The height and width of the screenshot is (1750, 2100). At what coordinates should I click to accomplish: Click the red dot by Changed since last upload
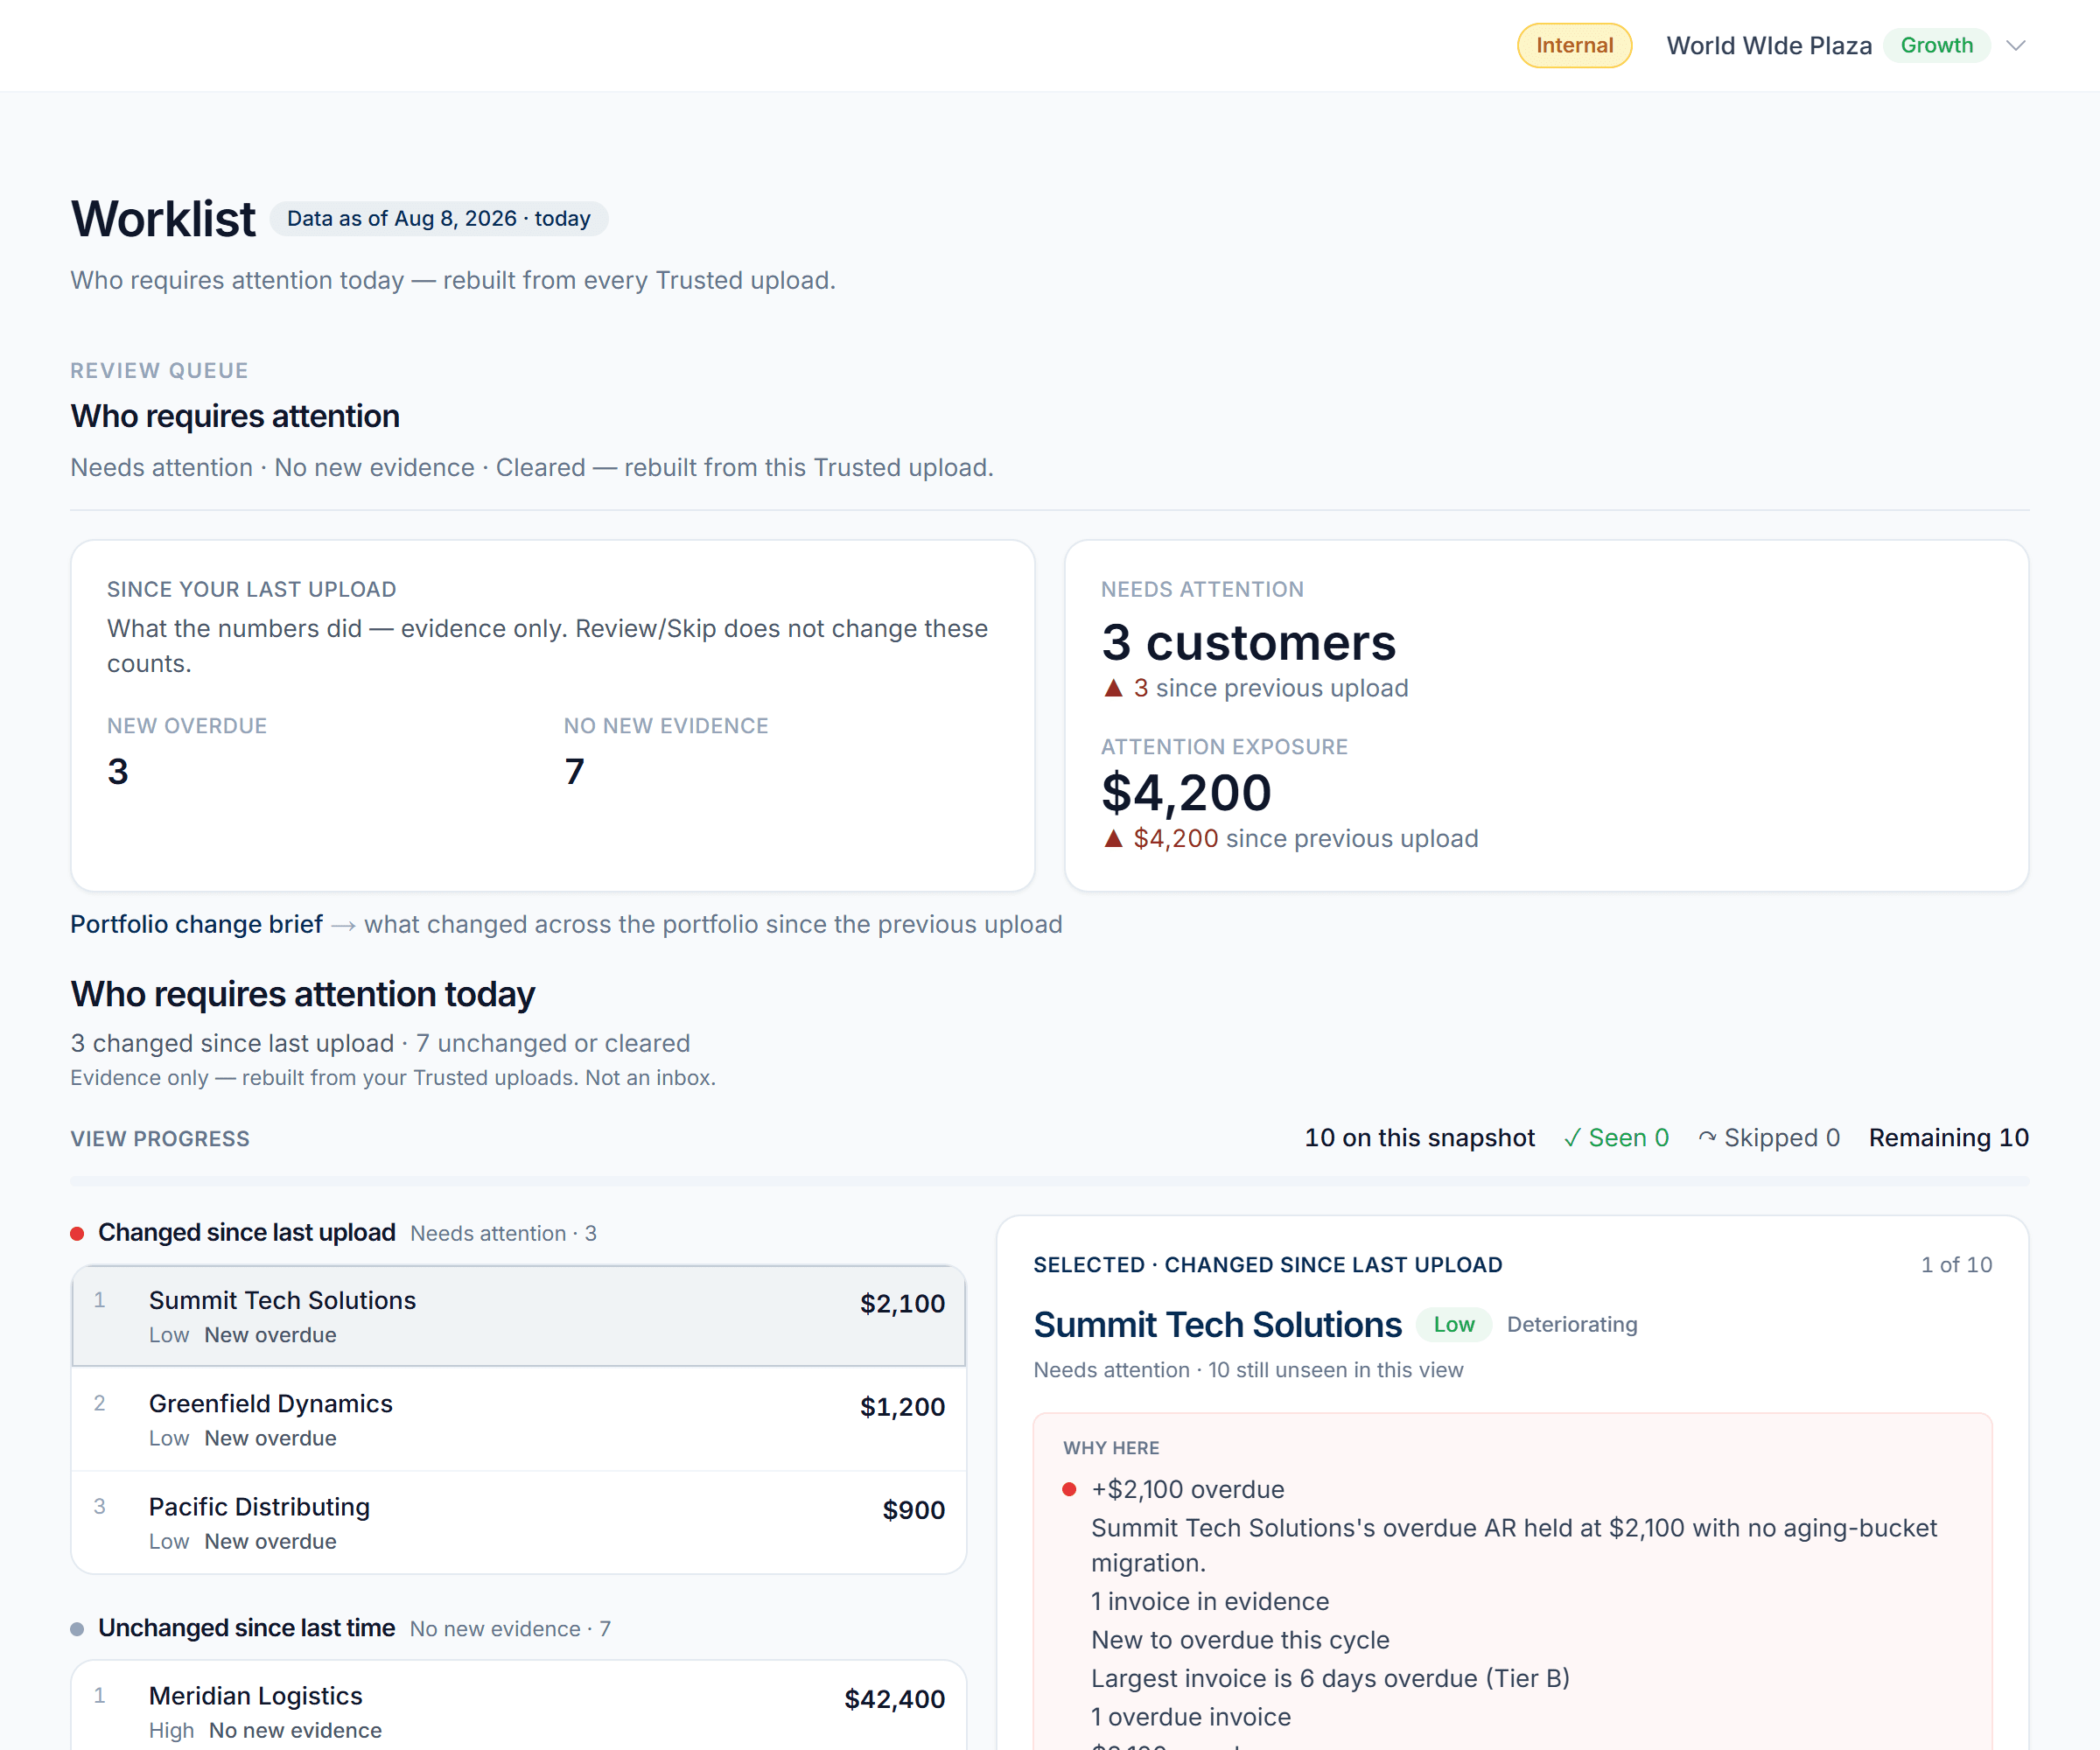[x=77, y=1233]
